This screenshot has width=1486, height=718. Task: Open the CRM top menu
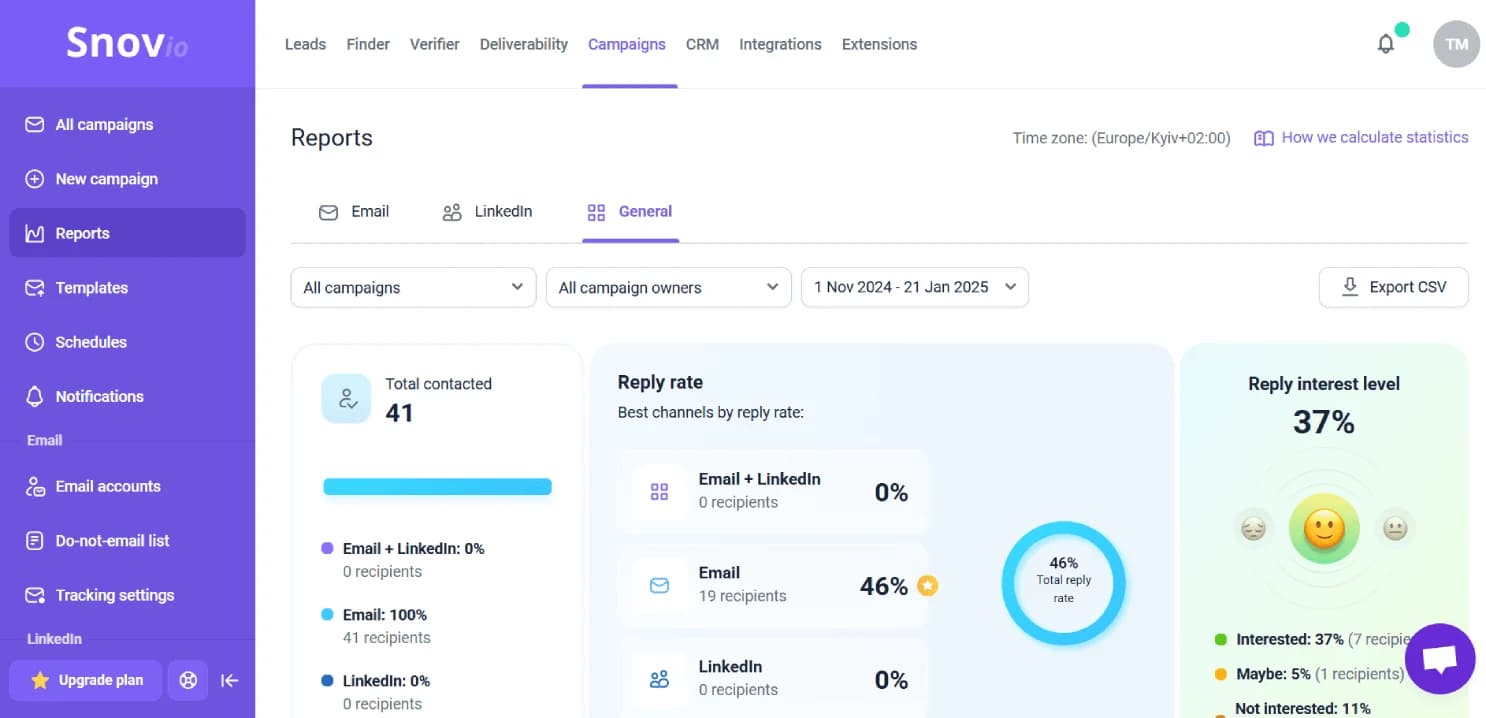pos(702,44)
